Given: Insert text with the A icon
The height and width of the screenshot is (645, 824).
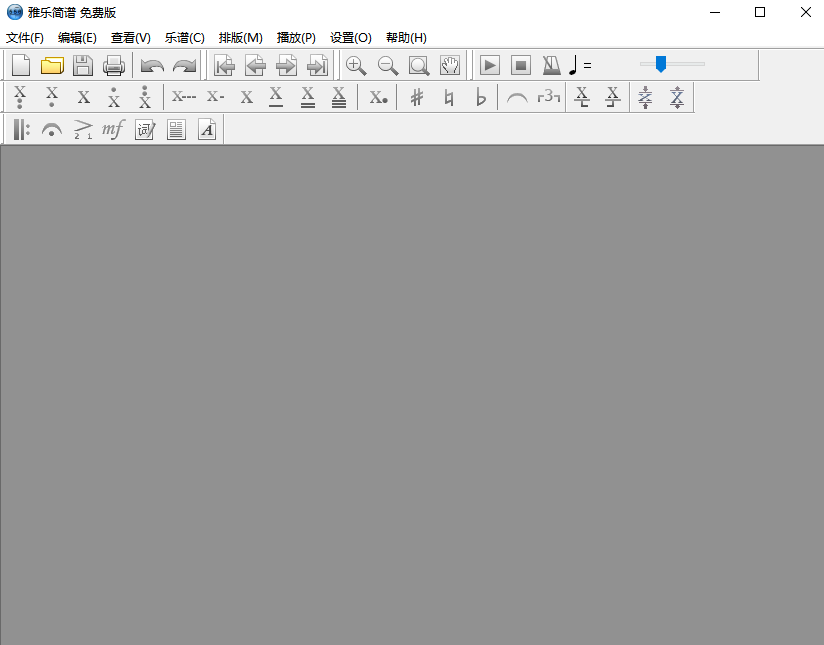Looking at the screenshot, I should click(207, 129).
